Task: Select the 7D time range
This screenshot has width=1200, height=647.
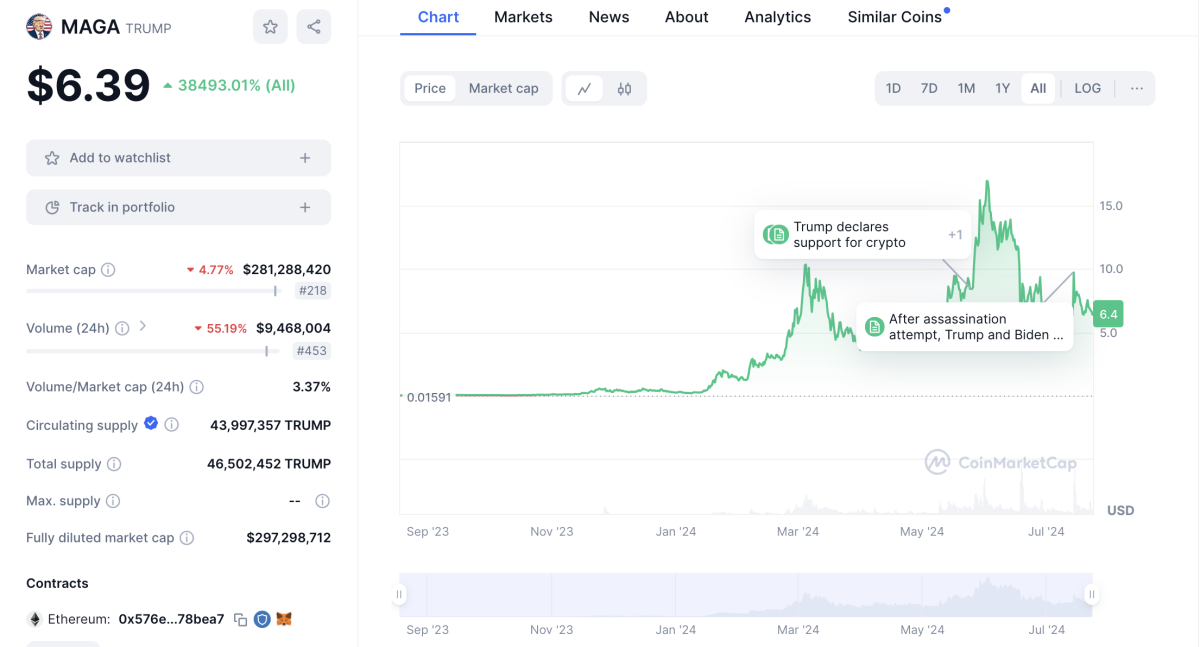Action: pos(929,88)
